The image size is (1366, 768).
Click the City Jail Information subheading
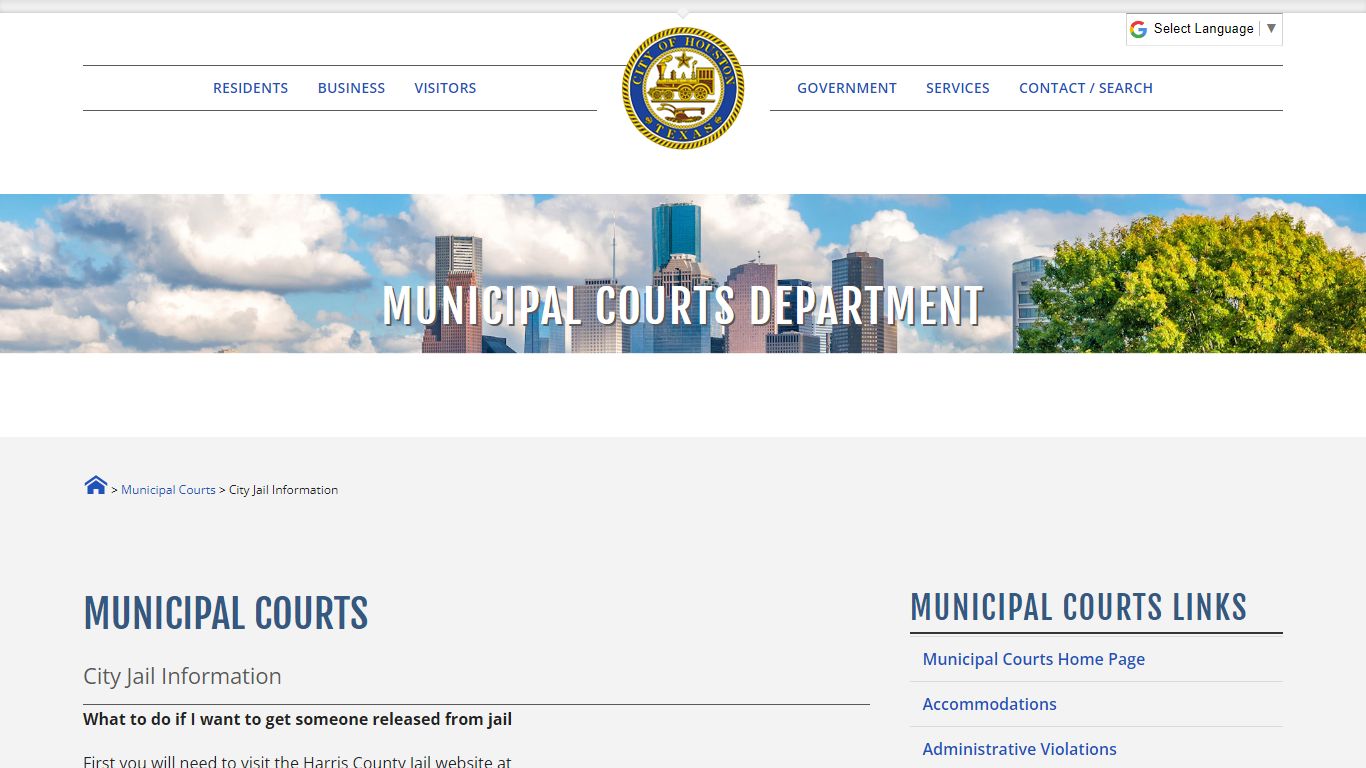pos(182,676)
